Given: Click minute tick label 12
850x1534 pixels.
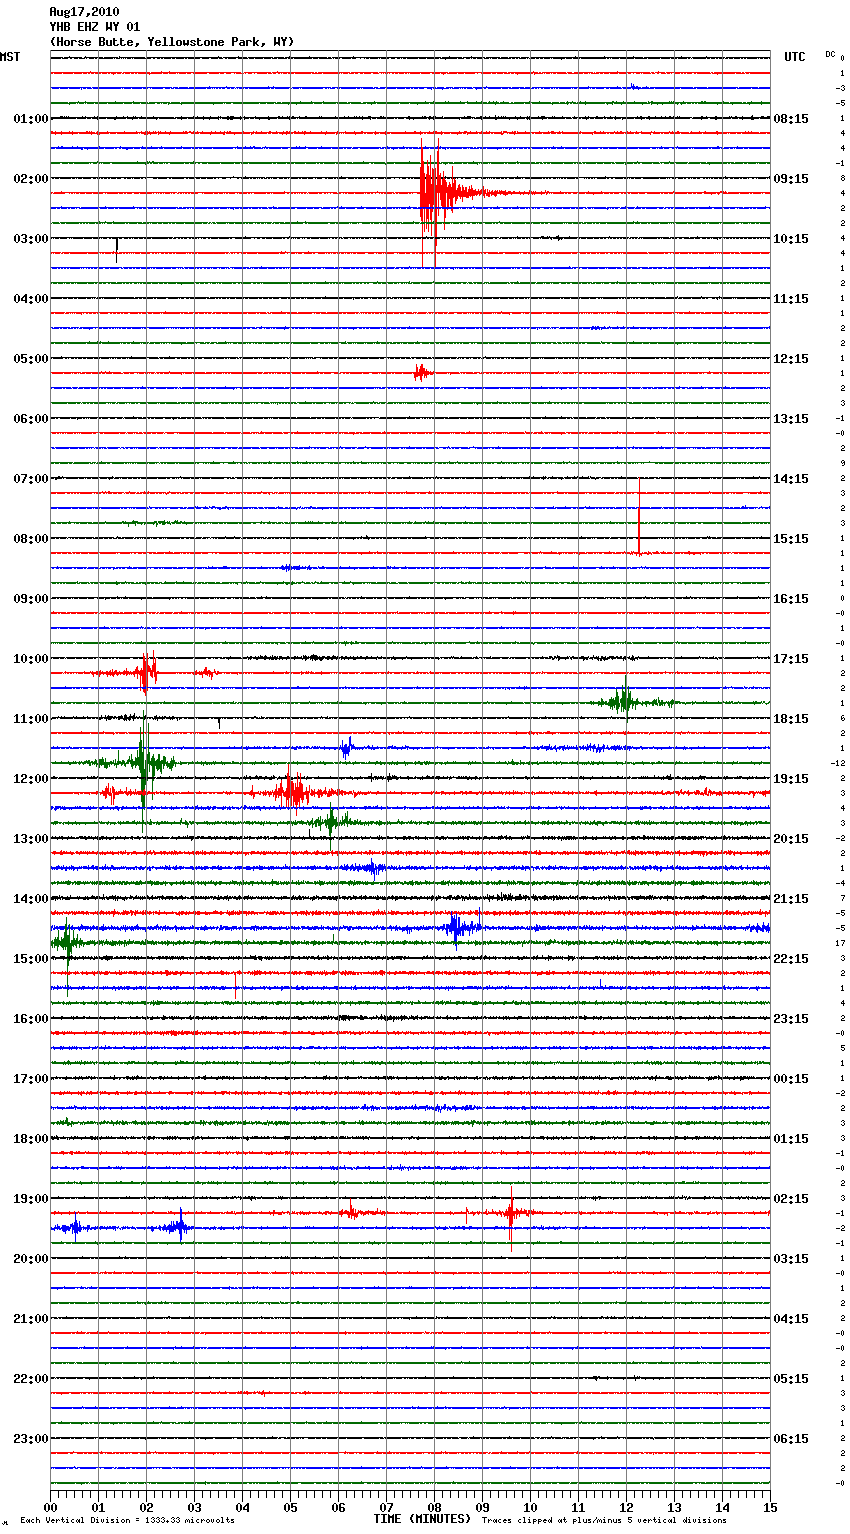Looking at the screenshot, I should coord(626,1507).
